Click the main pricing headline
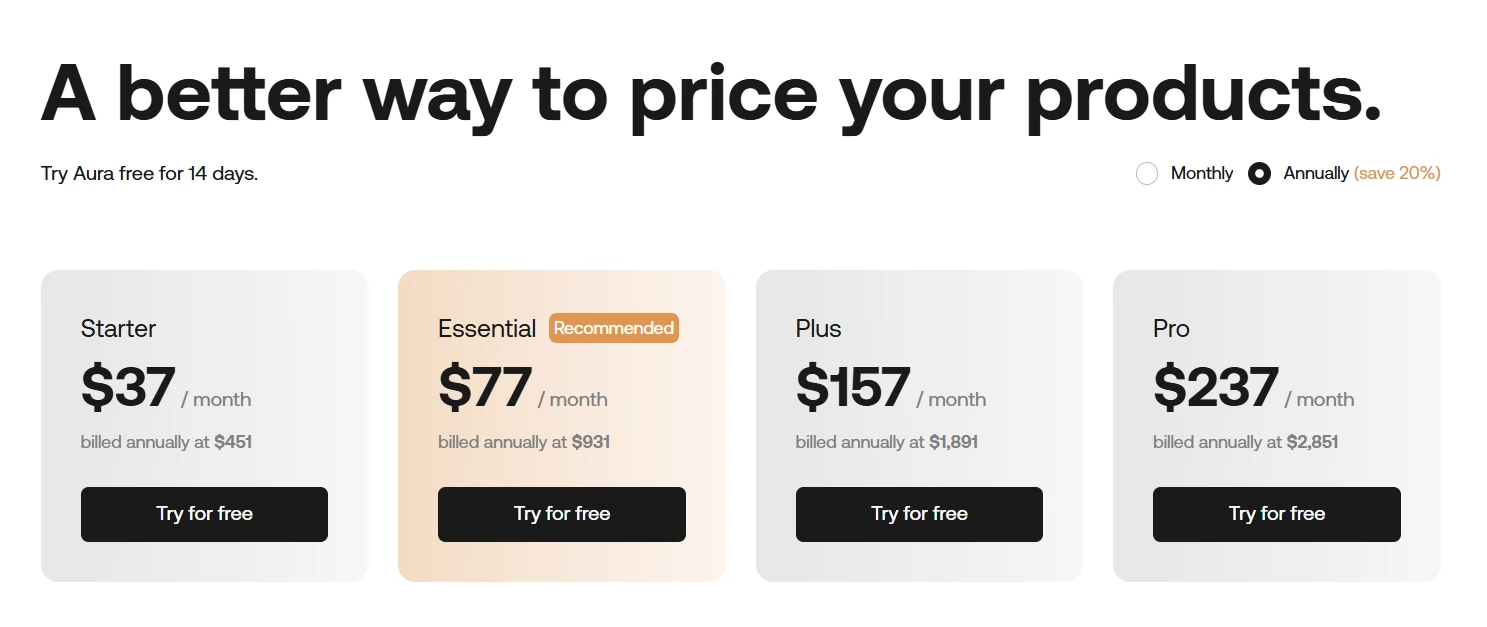This screenshot has width=1487, height=627. [712, 92]
